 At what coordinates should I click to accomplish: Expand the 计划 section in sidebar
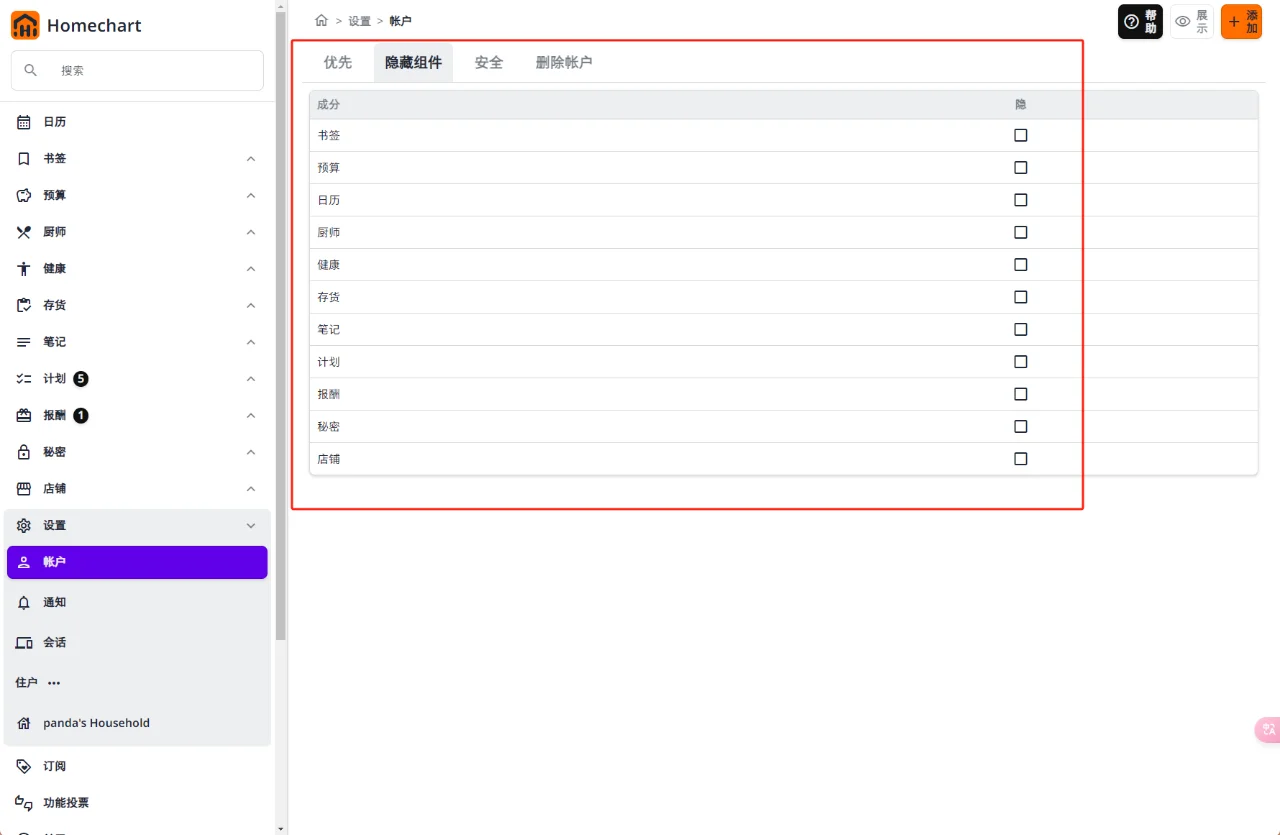pyautogui.click(x=250, y=378)
